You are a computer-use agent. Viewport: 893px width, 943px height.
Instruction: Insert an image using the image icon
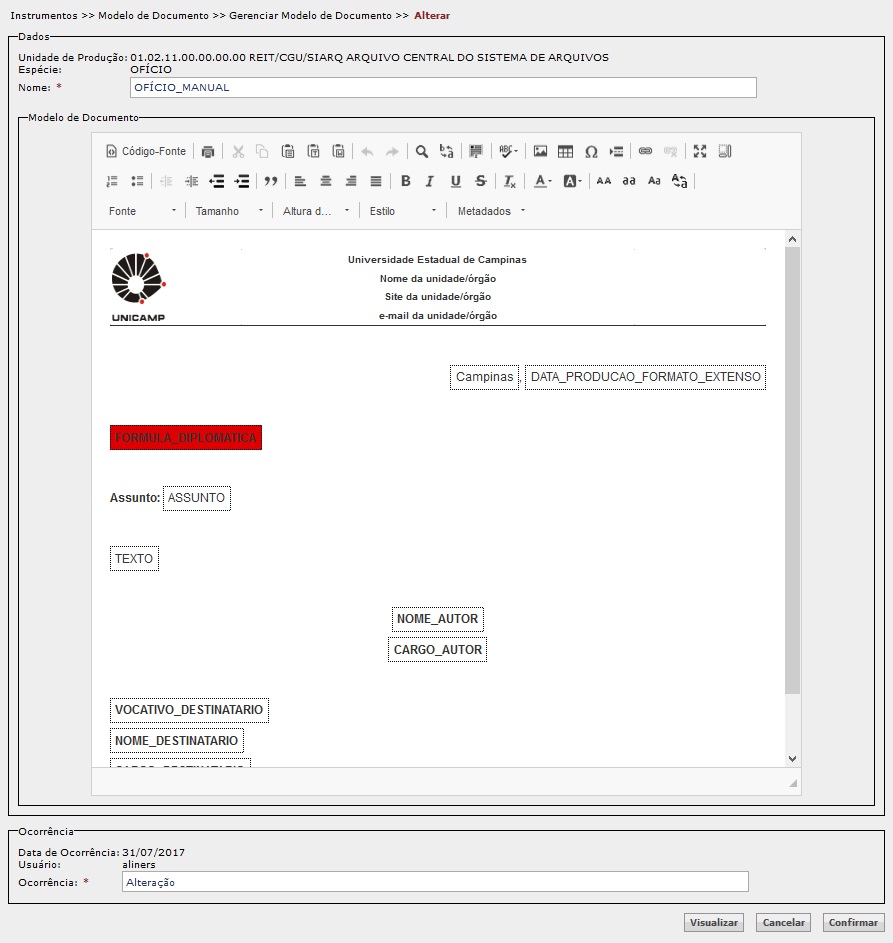[x=540, y=152]
